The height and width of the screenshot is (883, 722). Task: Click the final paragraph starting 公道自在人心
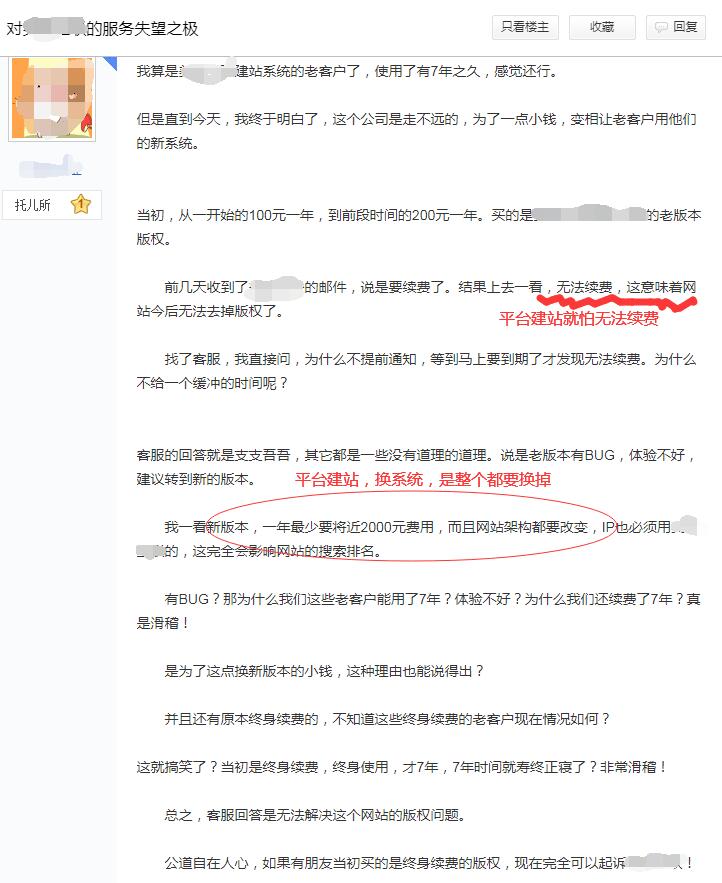(x=428, y=863)
